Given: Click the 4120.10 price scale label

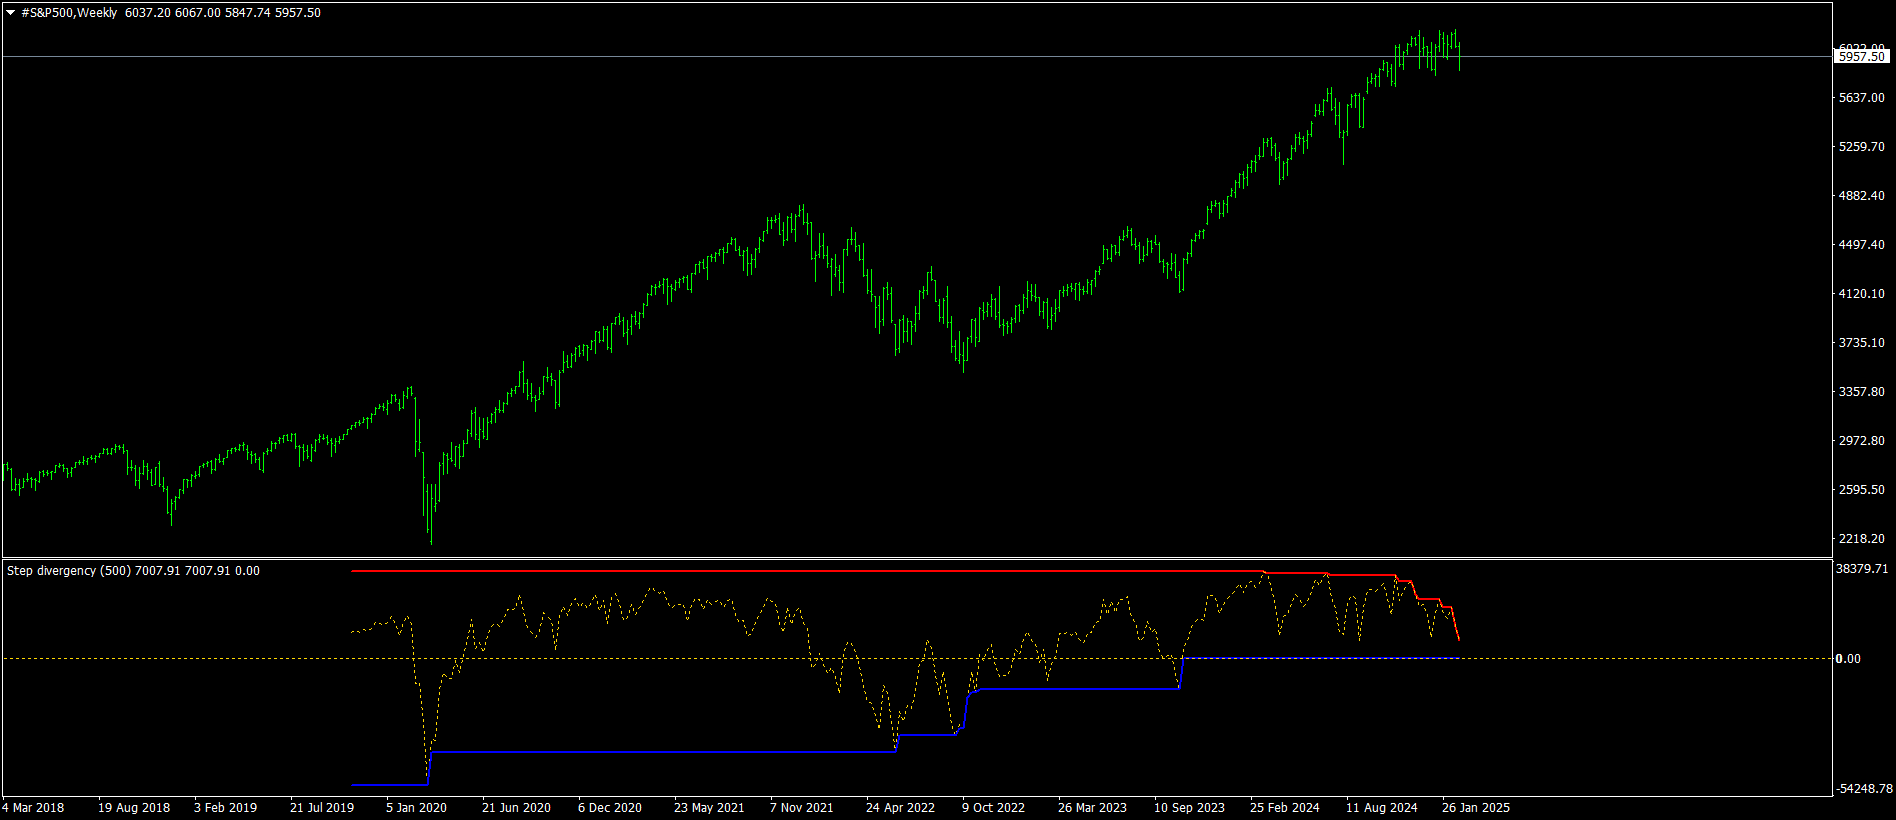Looking at the screenshot, I should (1862, 294).
